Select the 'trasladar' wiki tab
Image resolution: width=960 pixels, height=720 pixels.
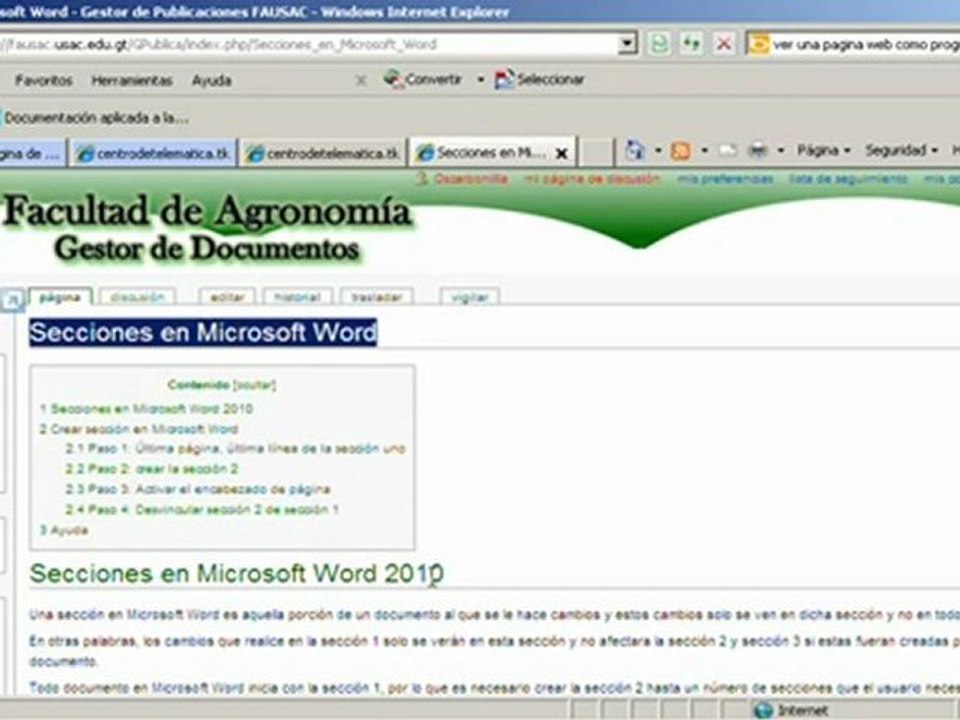377,298
